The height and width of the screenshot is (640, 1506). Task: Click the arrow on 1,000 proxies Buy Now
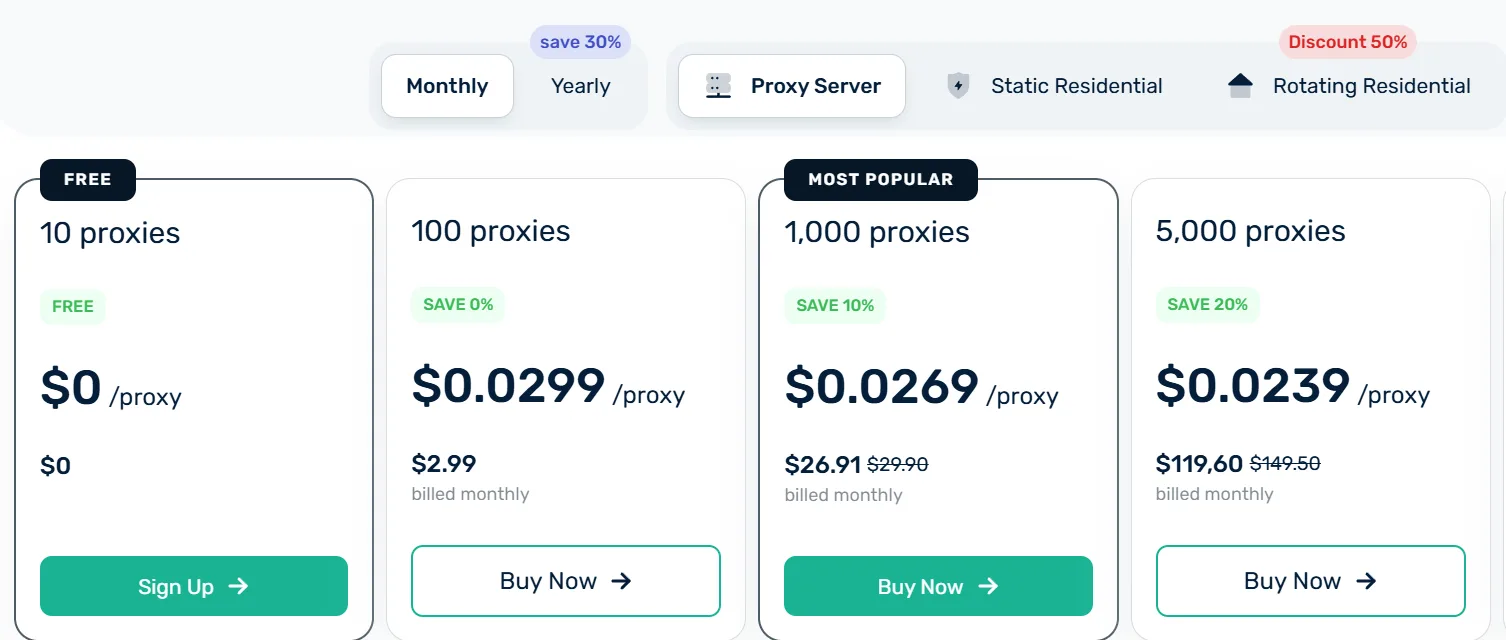pyautogui.click(x=988, y=586)
